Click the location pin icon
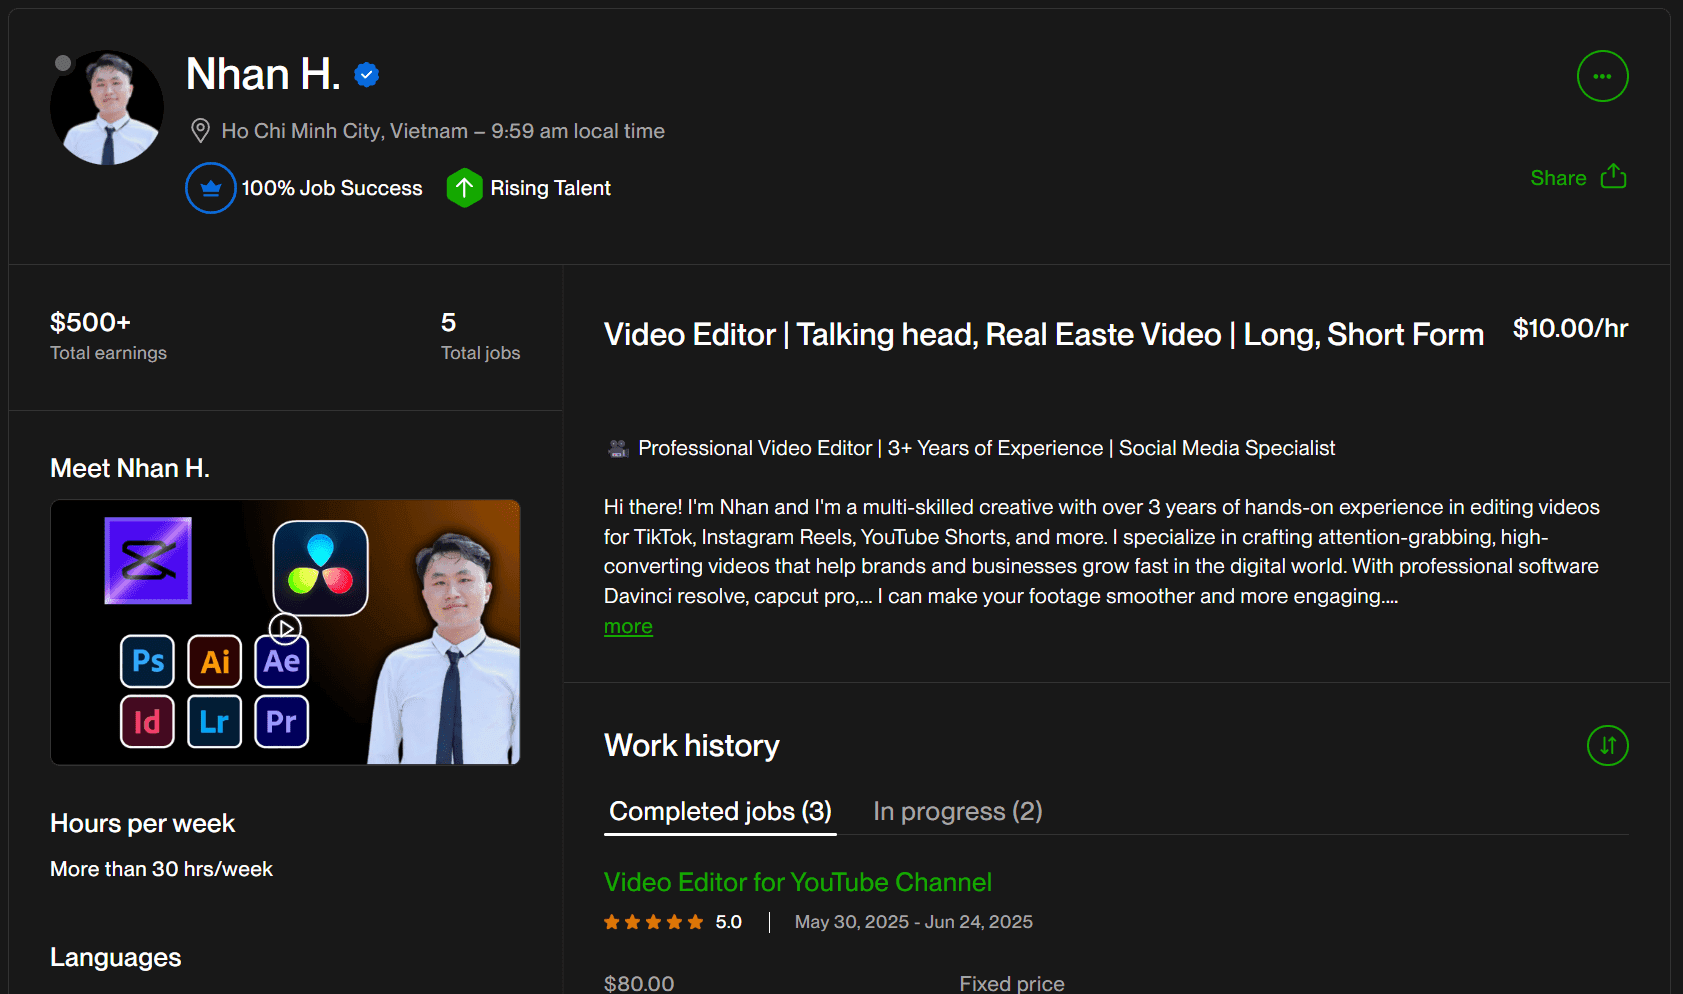 click(200, 131)
